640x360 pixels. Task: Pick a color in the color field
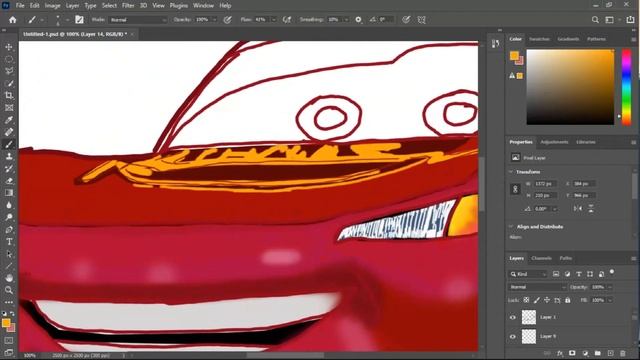pyautogui.click(x=570, y=87)
